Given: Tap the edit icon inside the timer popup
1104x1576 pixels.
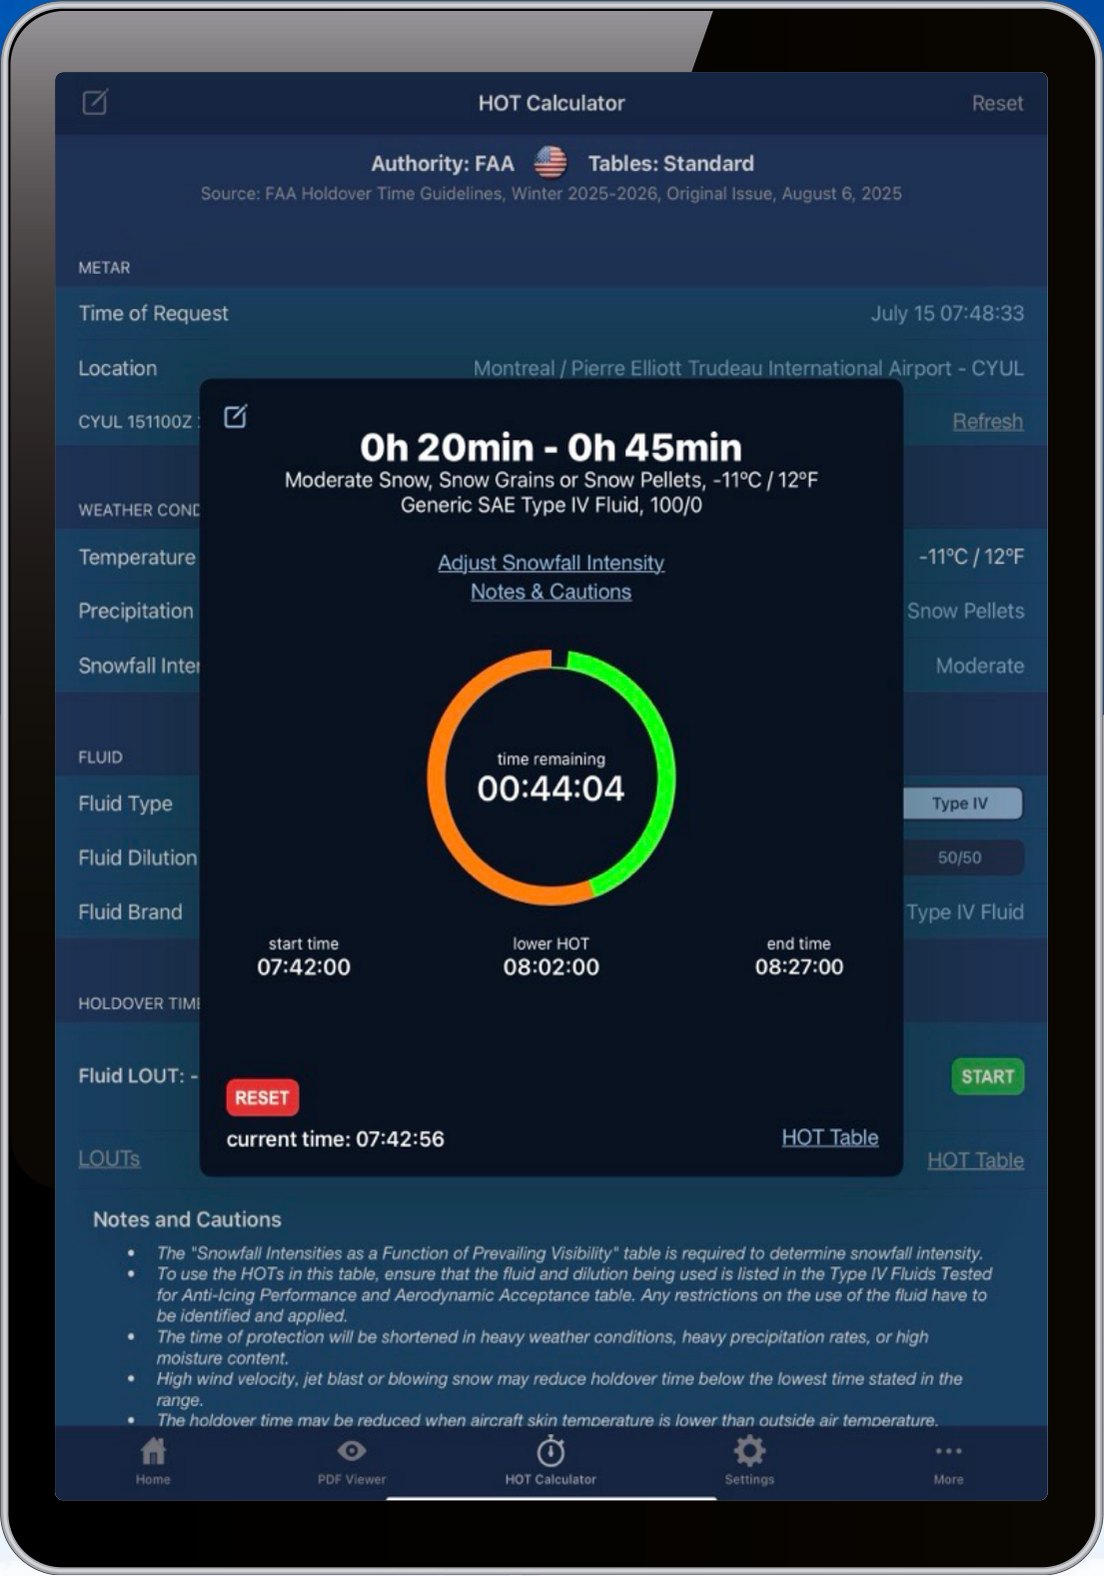Looking at the screenshot, I should click(235, 416).
